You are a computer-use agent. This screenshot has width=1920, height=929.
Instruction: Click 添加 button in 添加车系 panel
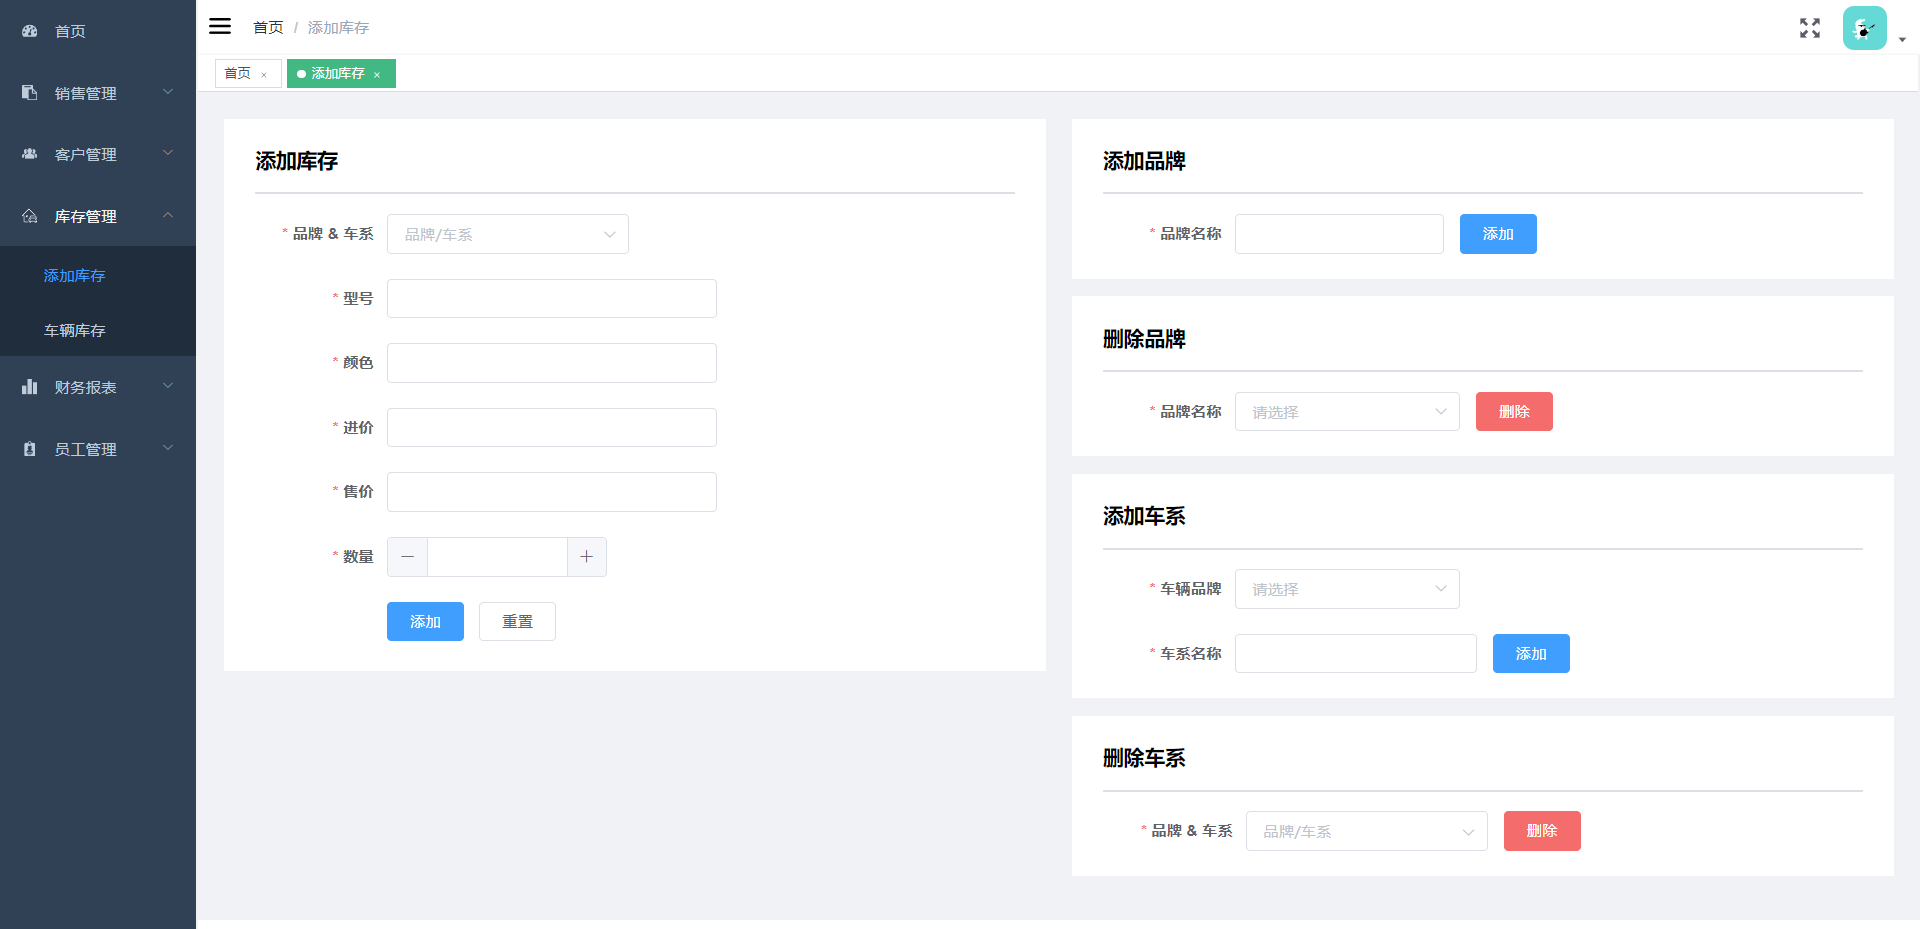tap(1531, 654)
